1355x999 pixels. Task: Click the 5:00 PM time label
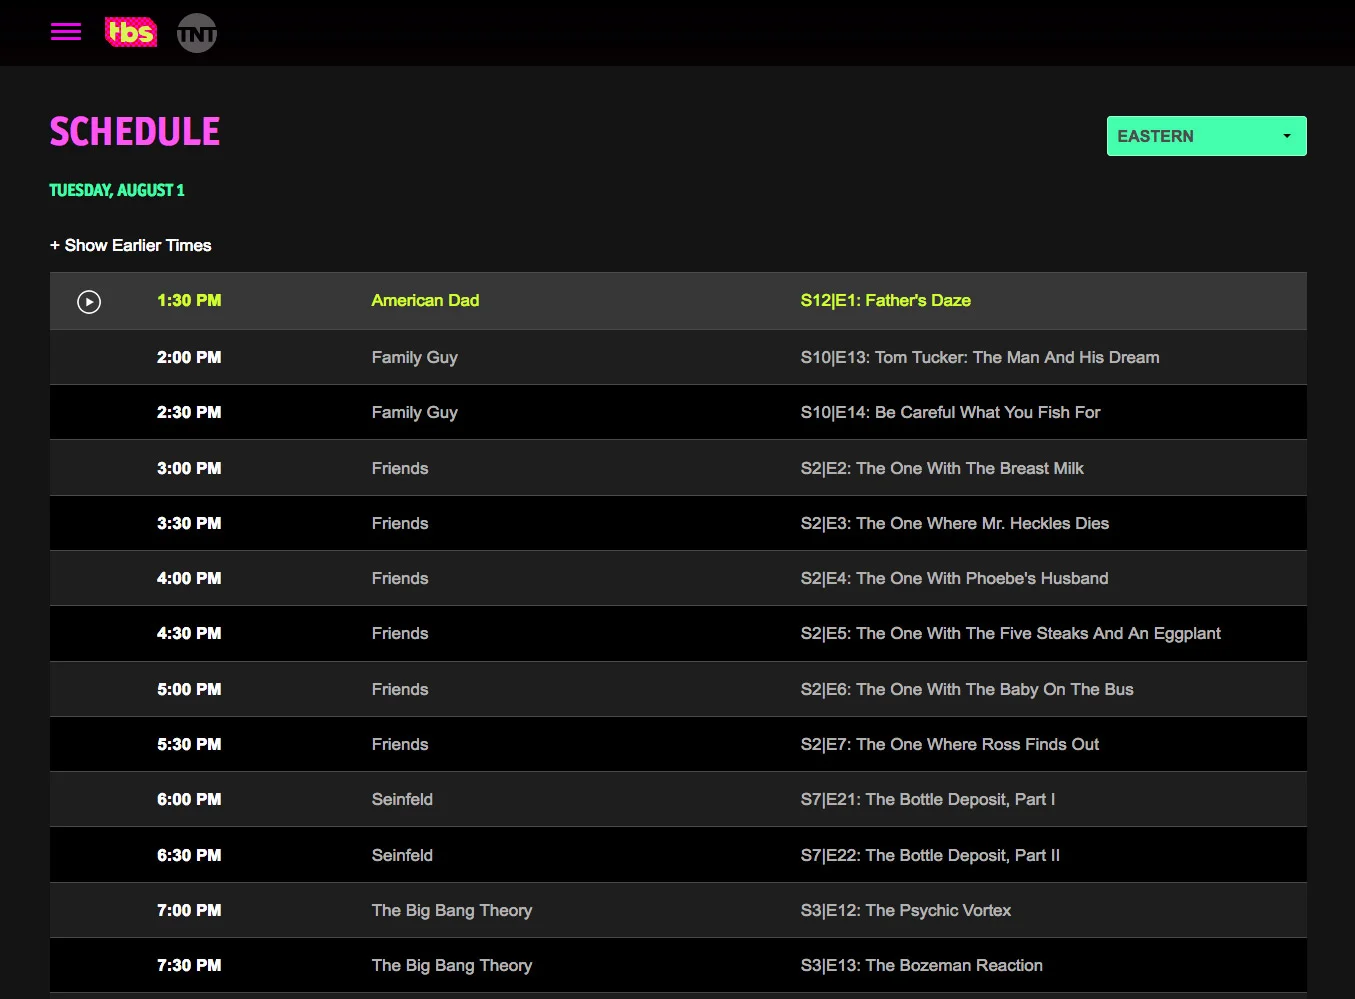coord(189,689)
